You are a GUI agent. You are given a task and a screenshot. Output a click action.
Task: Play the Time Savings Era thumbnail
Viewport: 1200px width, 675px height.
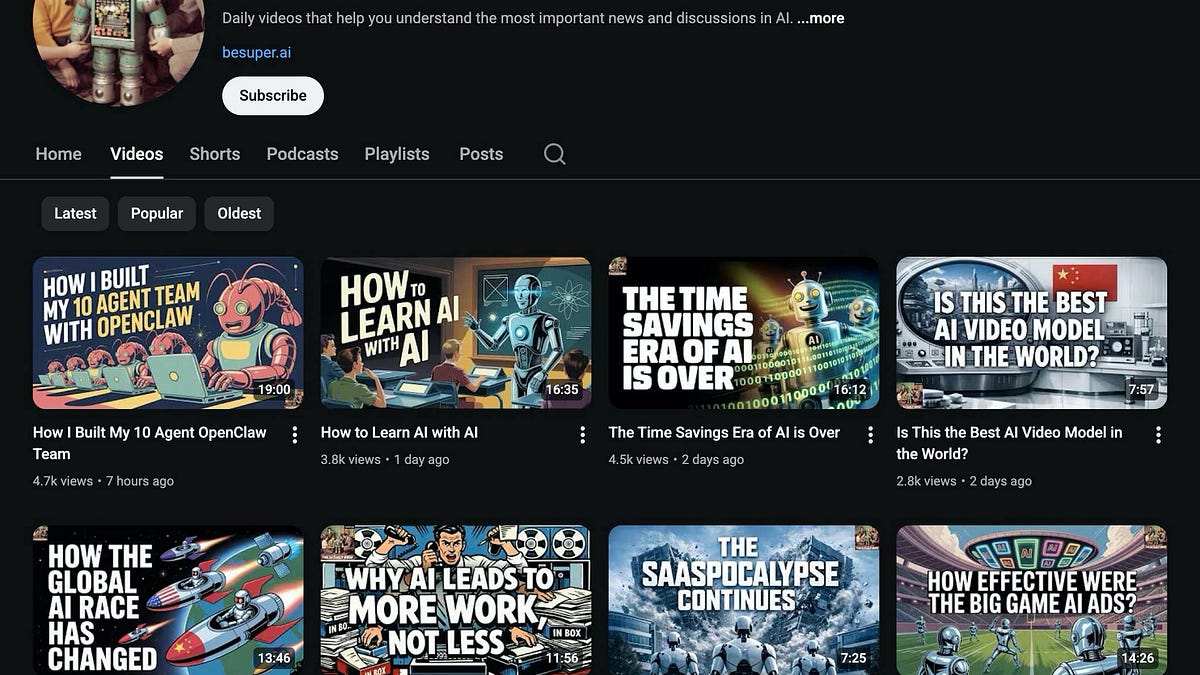744,333
